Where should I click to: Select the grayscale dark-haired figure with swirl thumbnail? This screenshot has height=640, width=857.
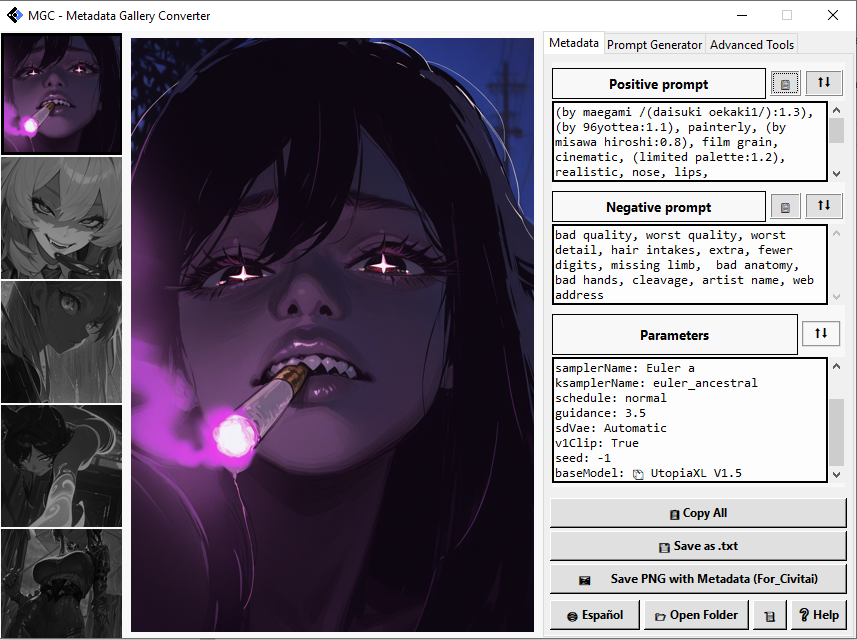coord(61,466)
